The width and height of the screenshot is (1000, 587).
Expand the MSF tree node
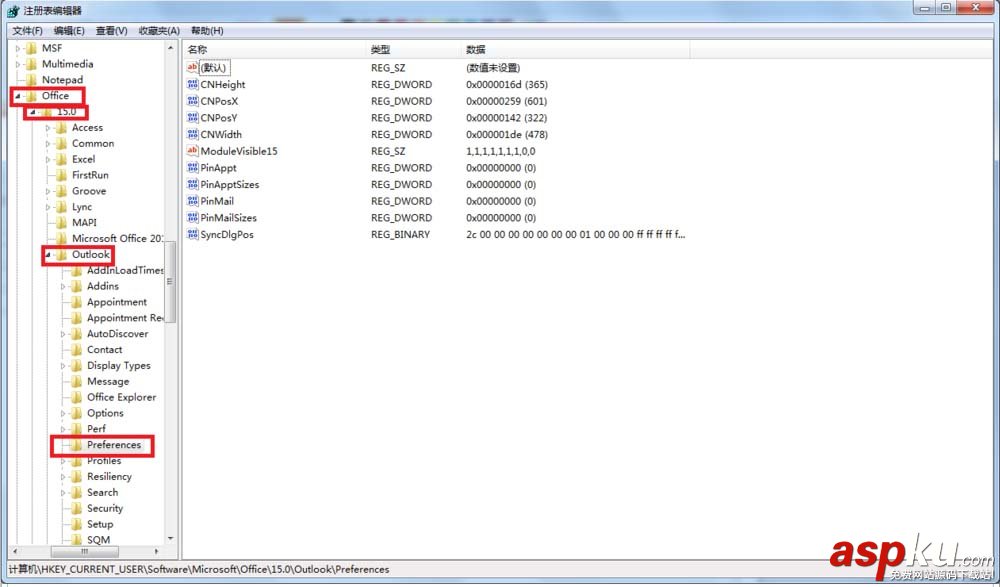[17, 47]
